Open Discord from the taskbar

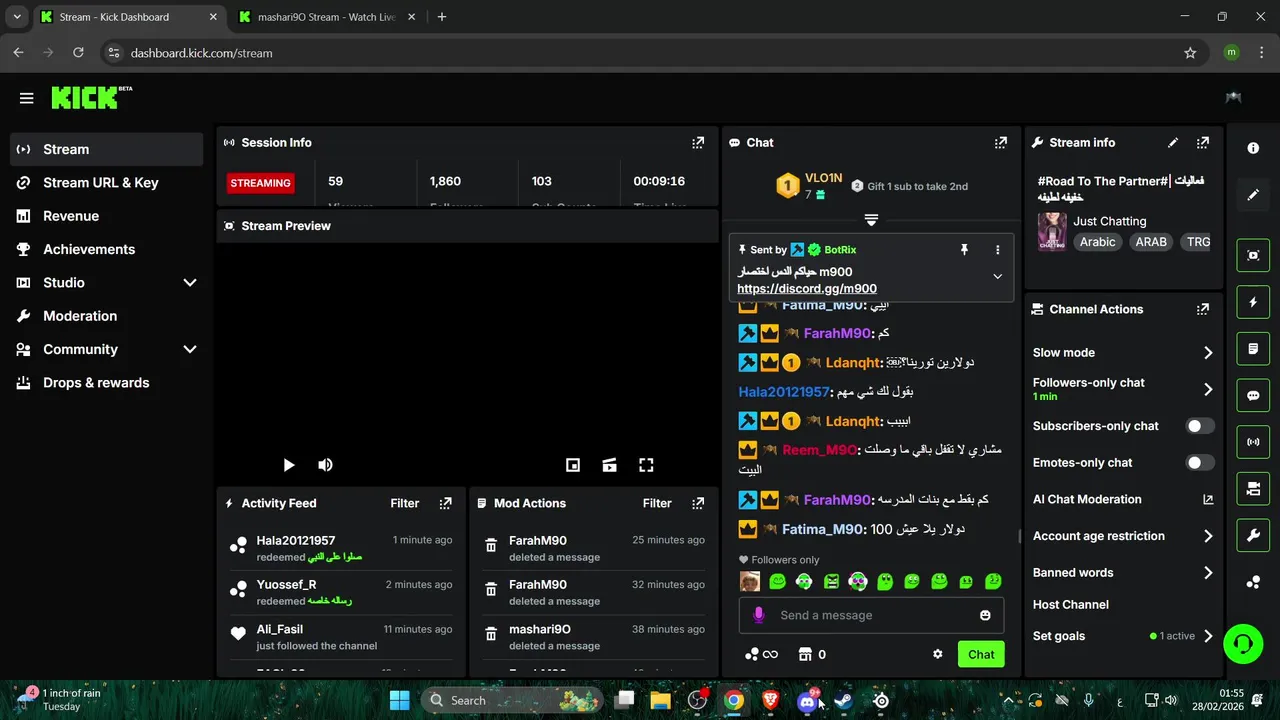[x=807, y=700]
